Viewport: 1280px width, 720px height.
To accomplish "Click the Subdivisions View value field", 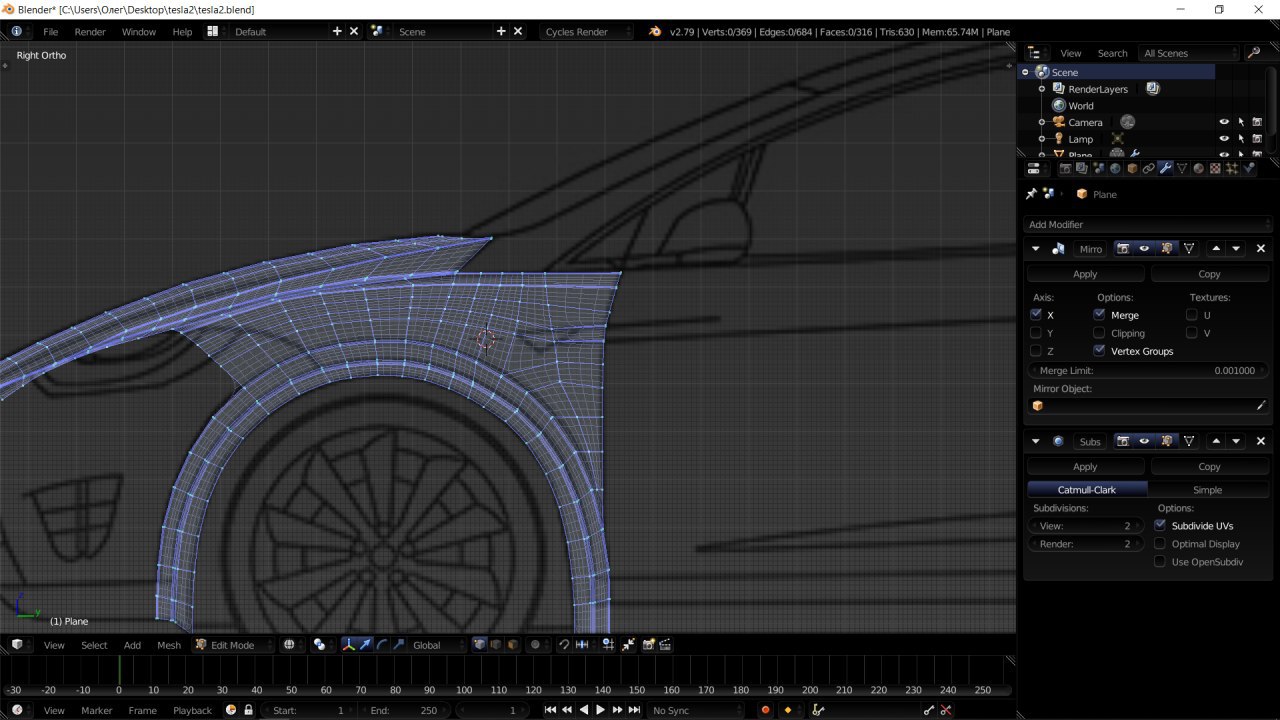I will pyautogui.click(x=1086, y=525).
